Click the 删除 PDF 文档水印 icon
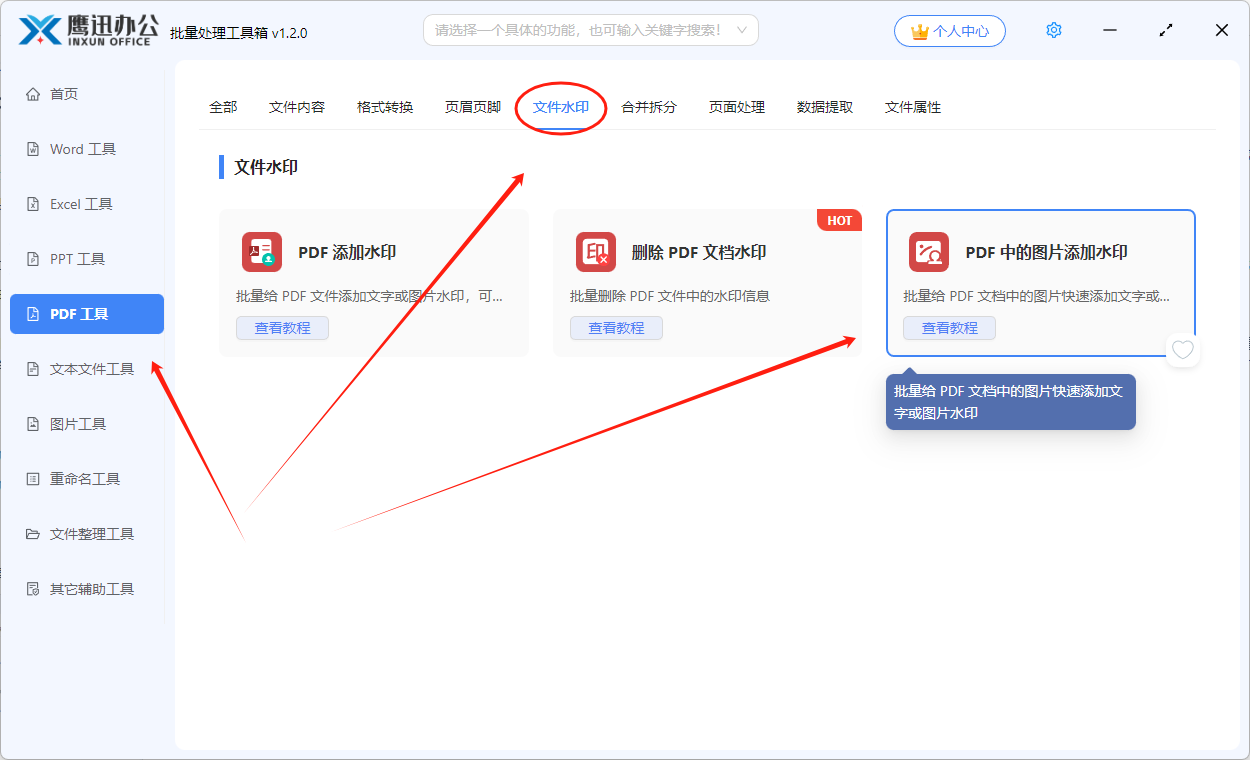This screenshot has width=1250, height=760. 596,252
